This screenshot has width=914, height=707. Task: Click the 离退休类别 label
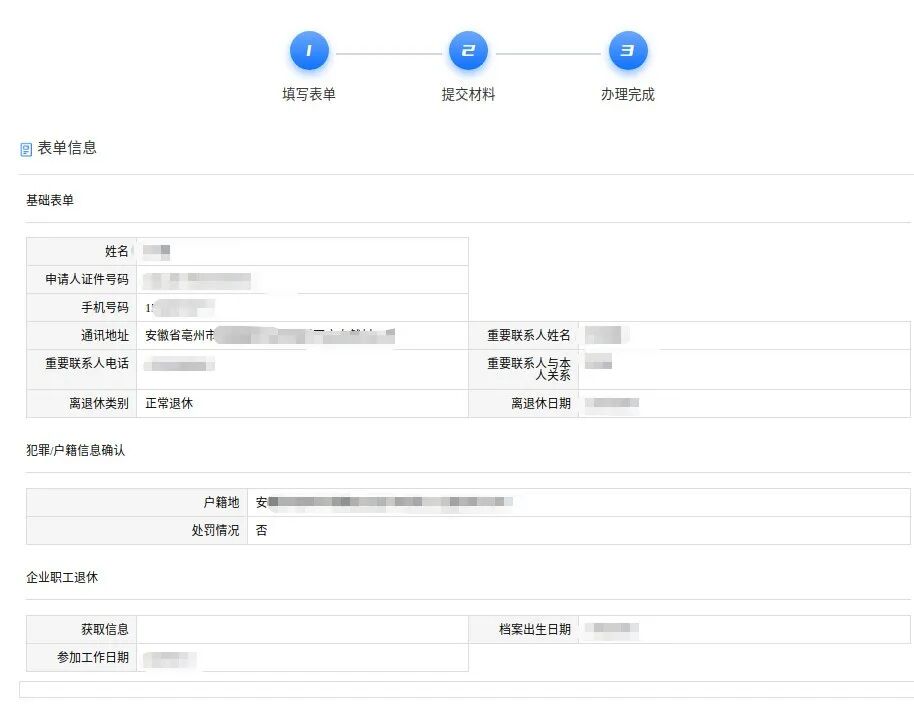[x=99, y=403]
